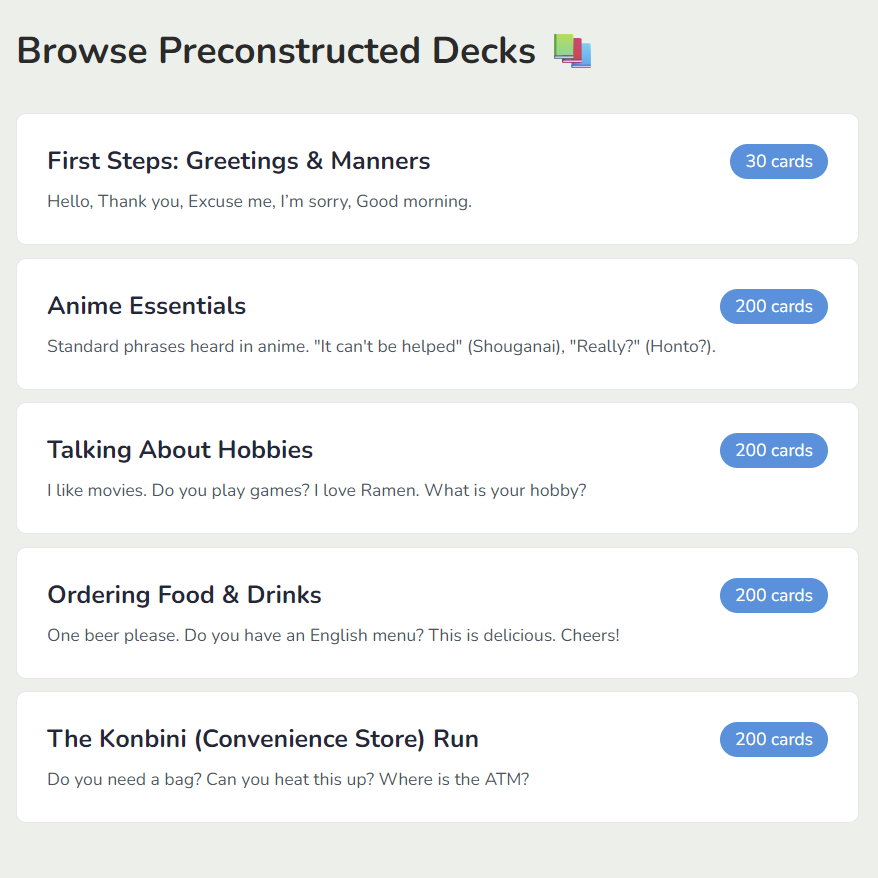This screenshot has height=878, width=878.
Task: Click the Konbini Run 200 cards badge
Action: [773, 739]
